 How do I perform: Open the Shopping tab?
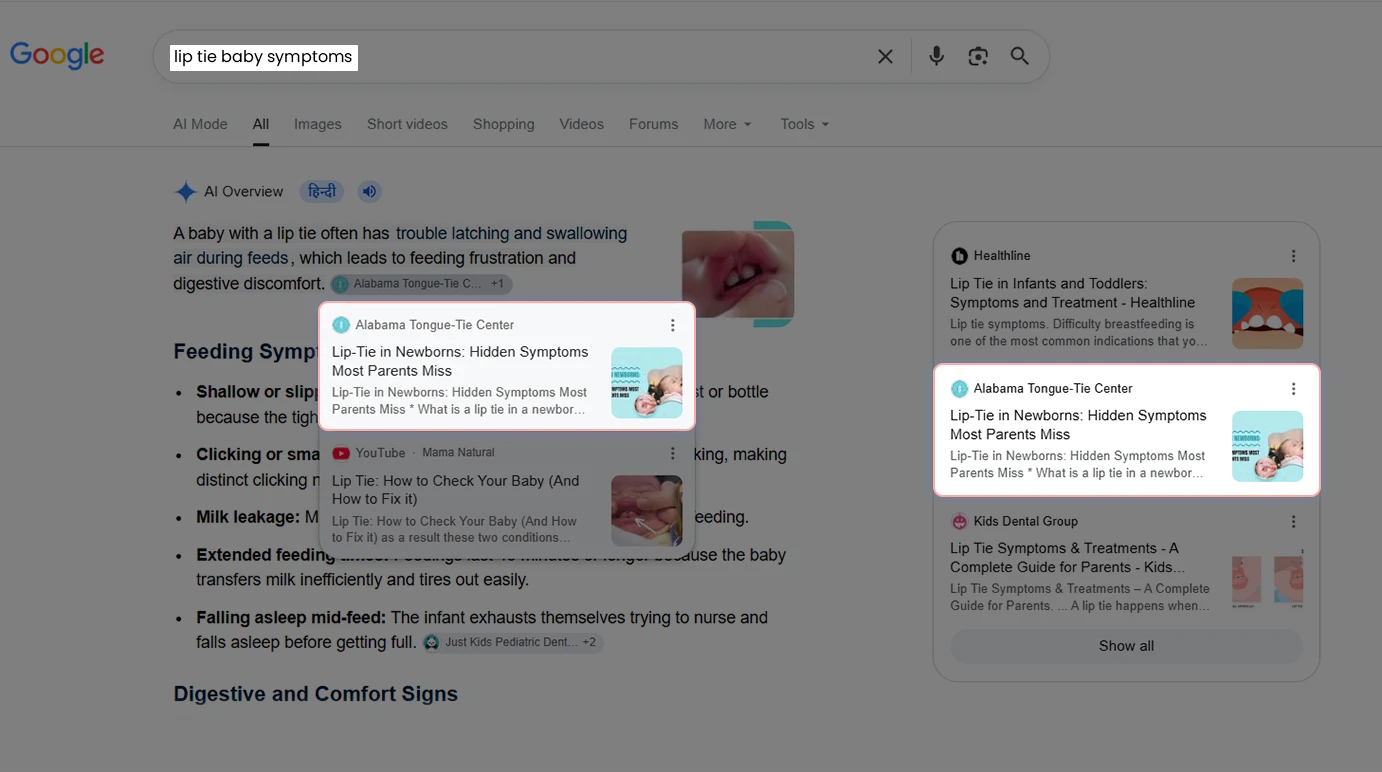(504, 124)
